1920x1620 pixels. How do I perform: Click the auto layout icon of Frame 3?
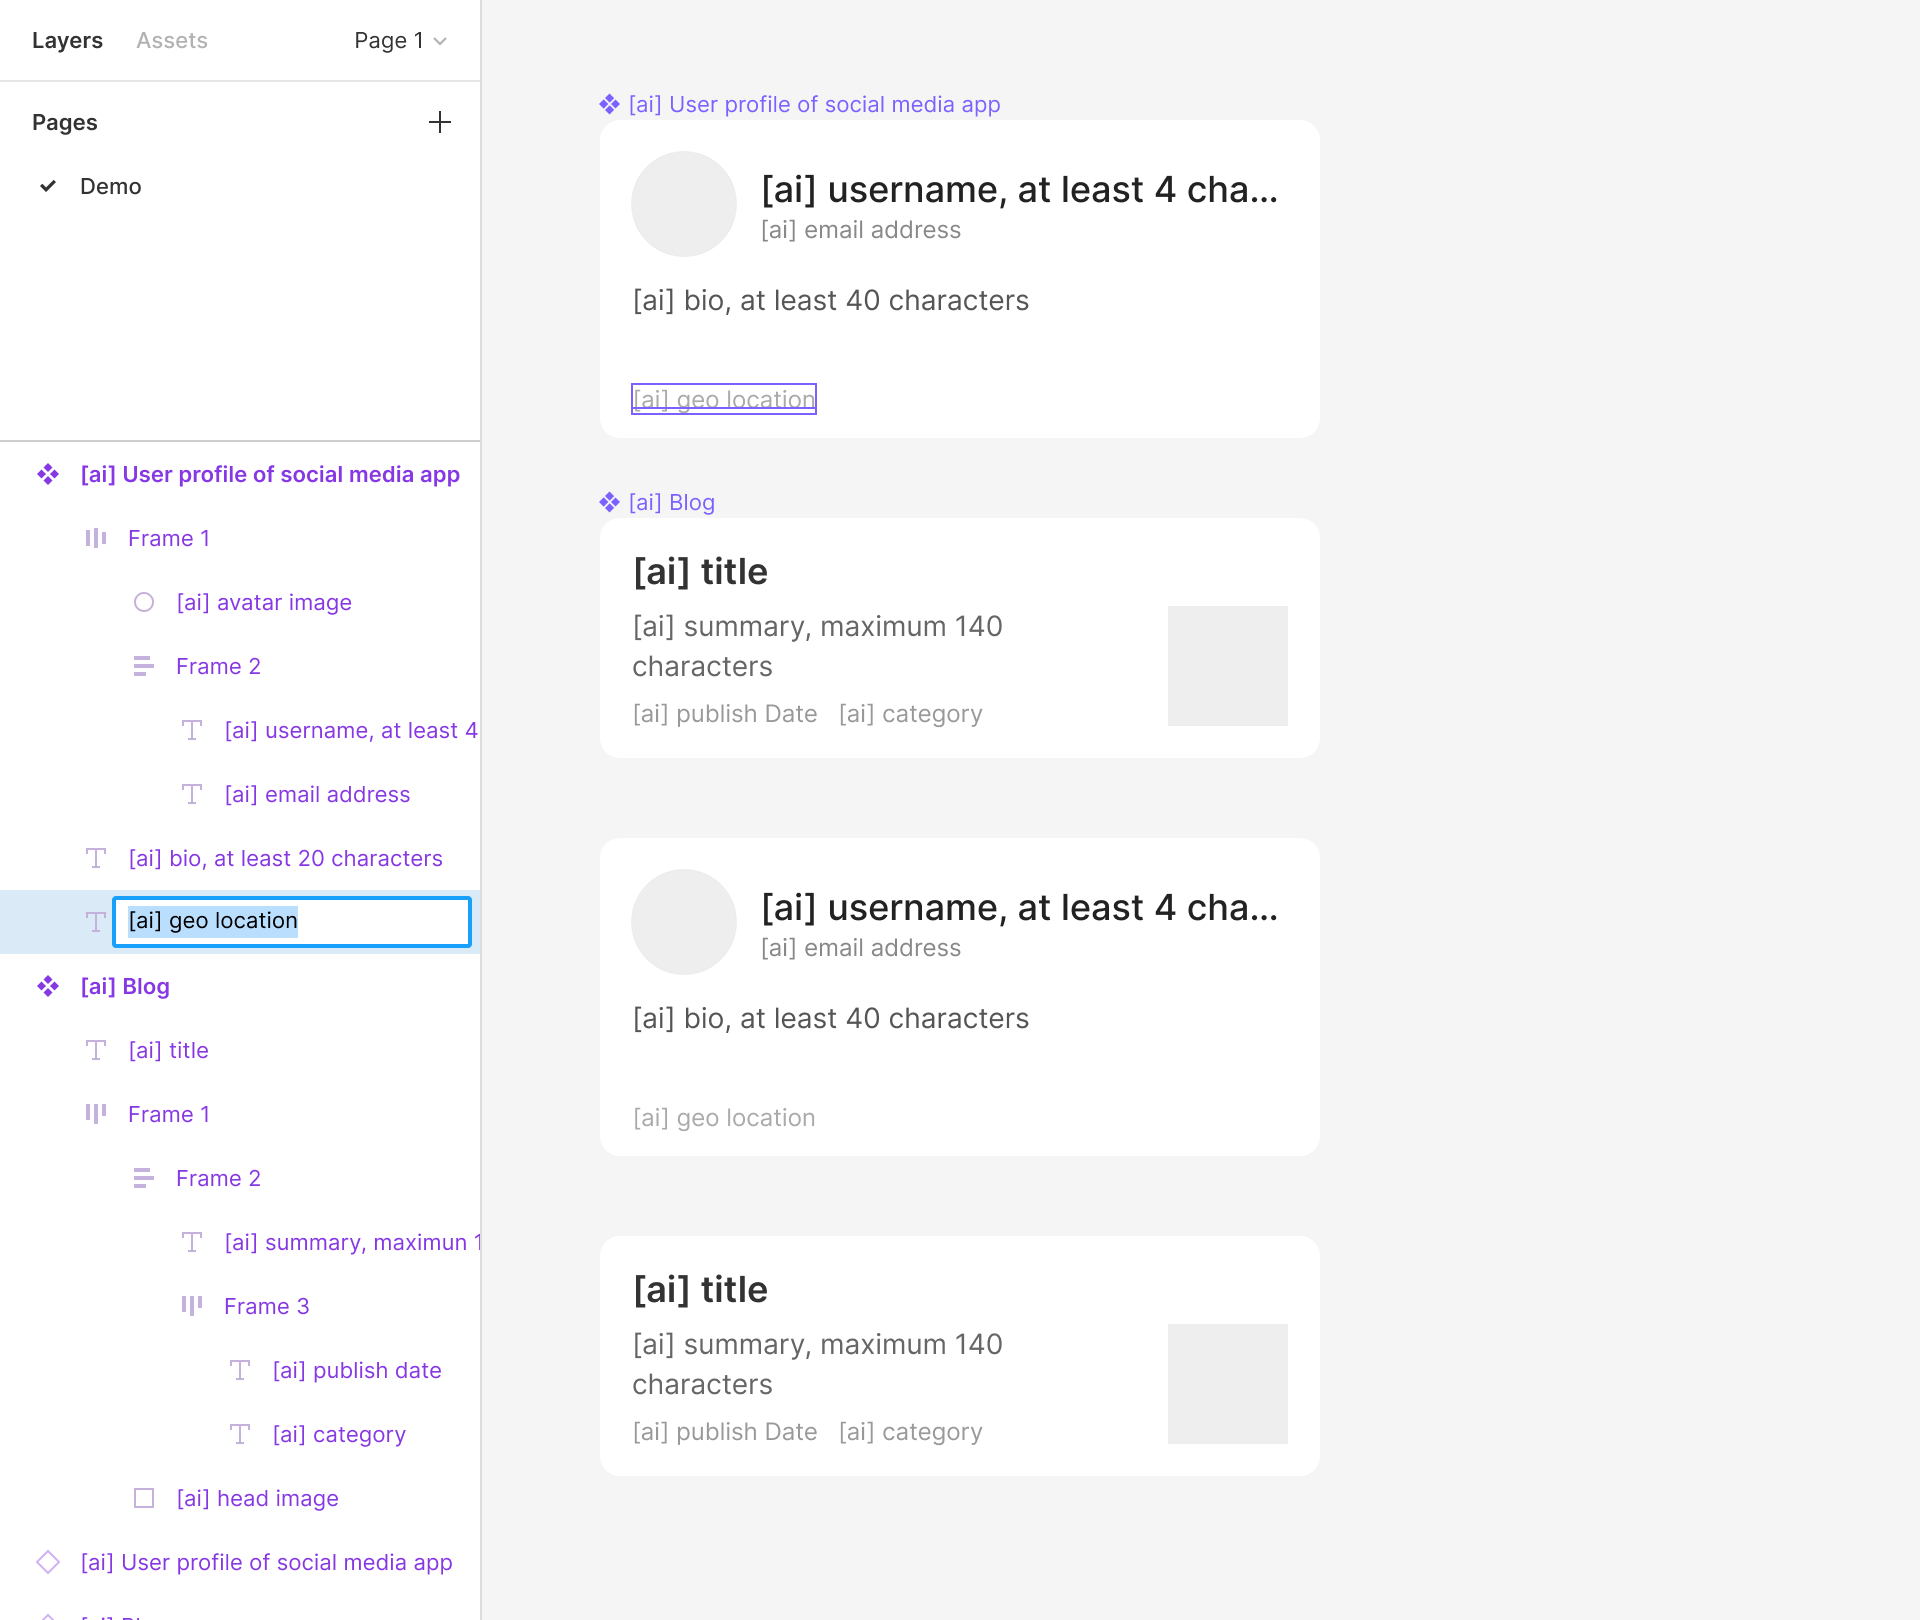pos(192,1306)
